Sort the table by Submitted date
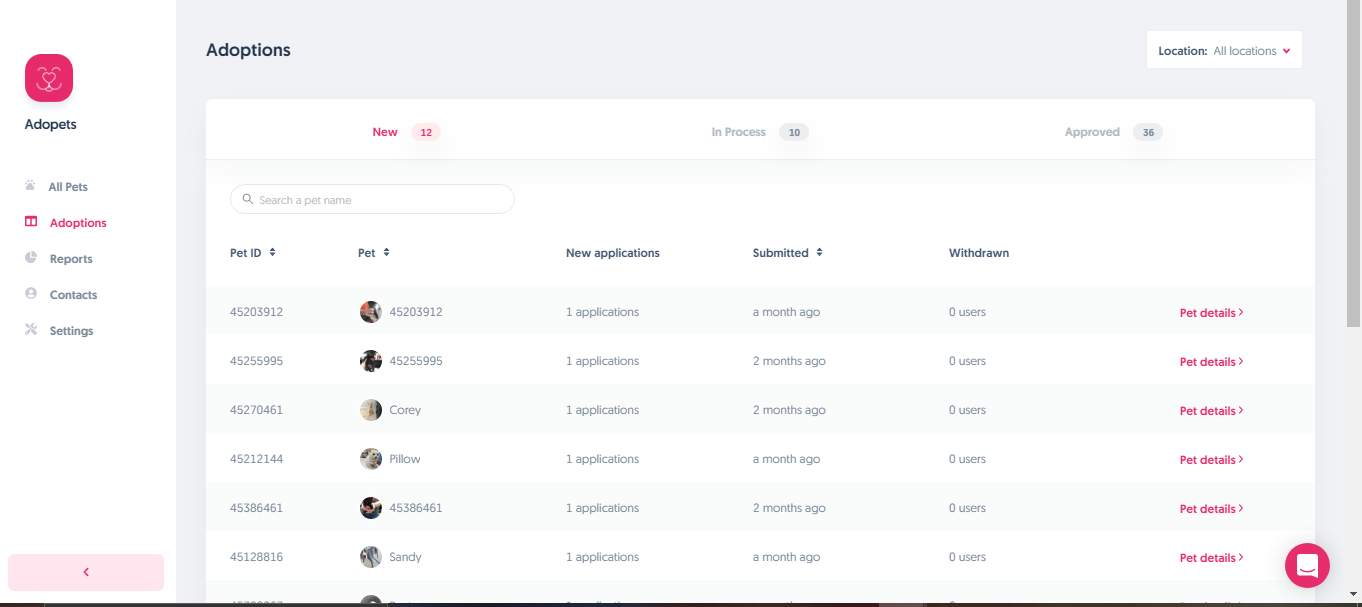The image size is (1362, 607). click(819, 253)
